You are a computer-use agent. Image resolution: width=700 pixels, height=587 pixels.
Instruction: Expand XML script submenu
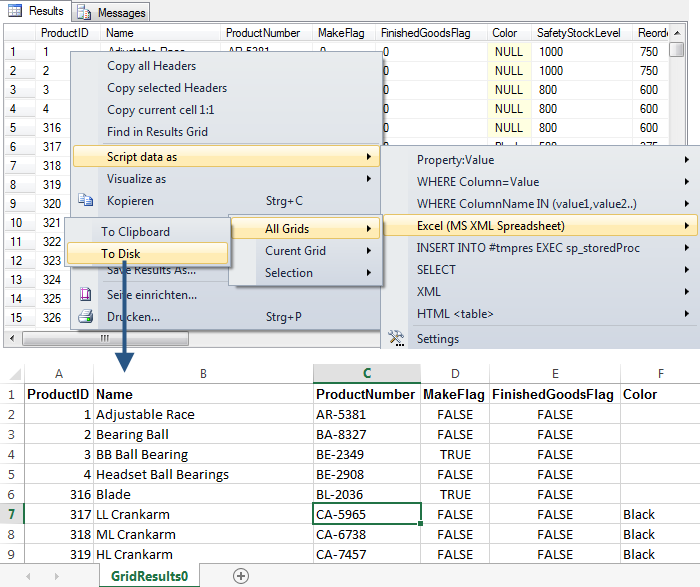pyautogui.click(x=540, y=292)
